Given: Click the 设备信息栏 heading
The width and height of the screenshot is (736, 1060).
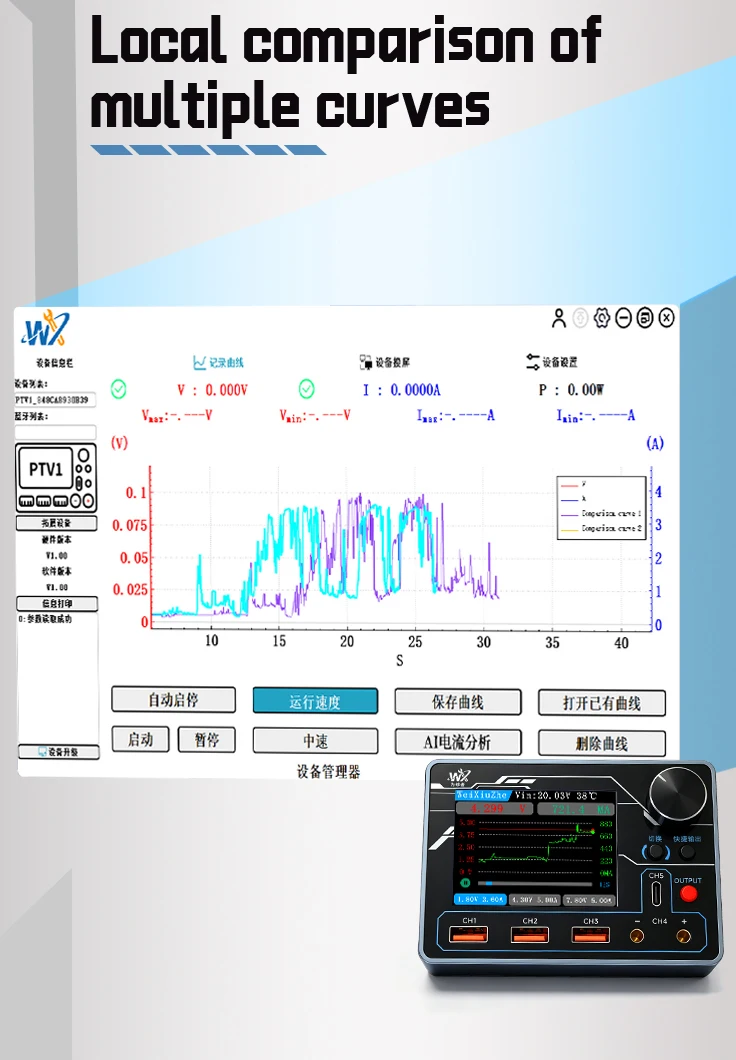Looking at the screenshot, I should click(x=55, y=363).
